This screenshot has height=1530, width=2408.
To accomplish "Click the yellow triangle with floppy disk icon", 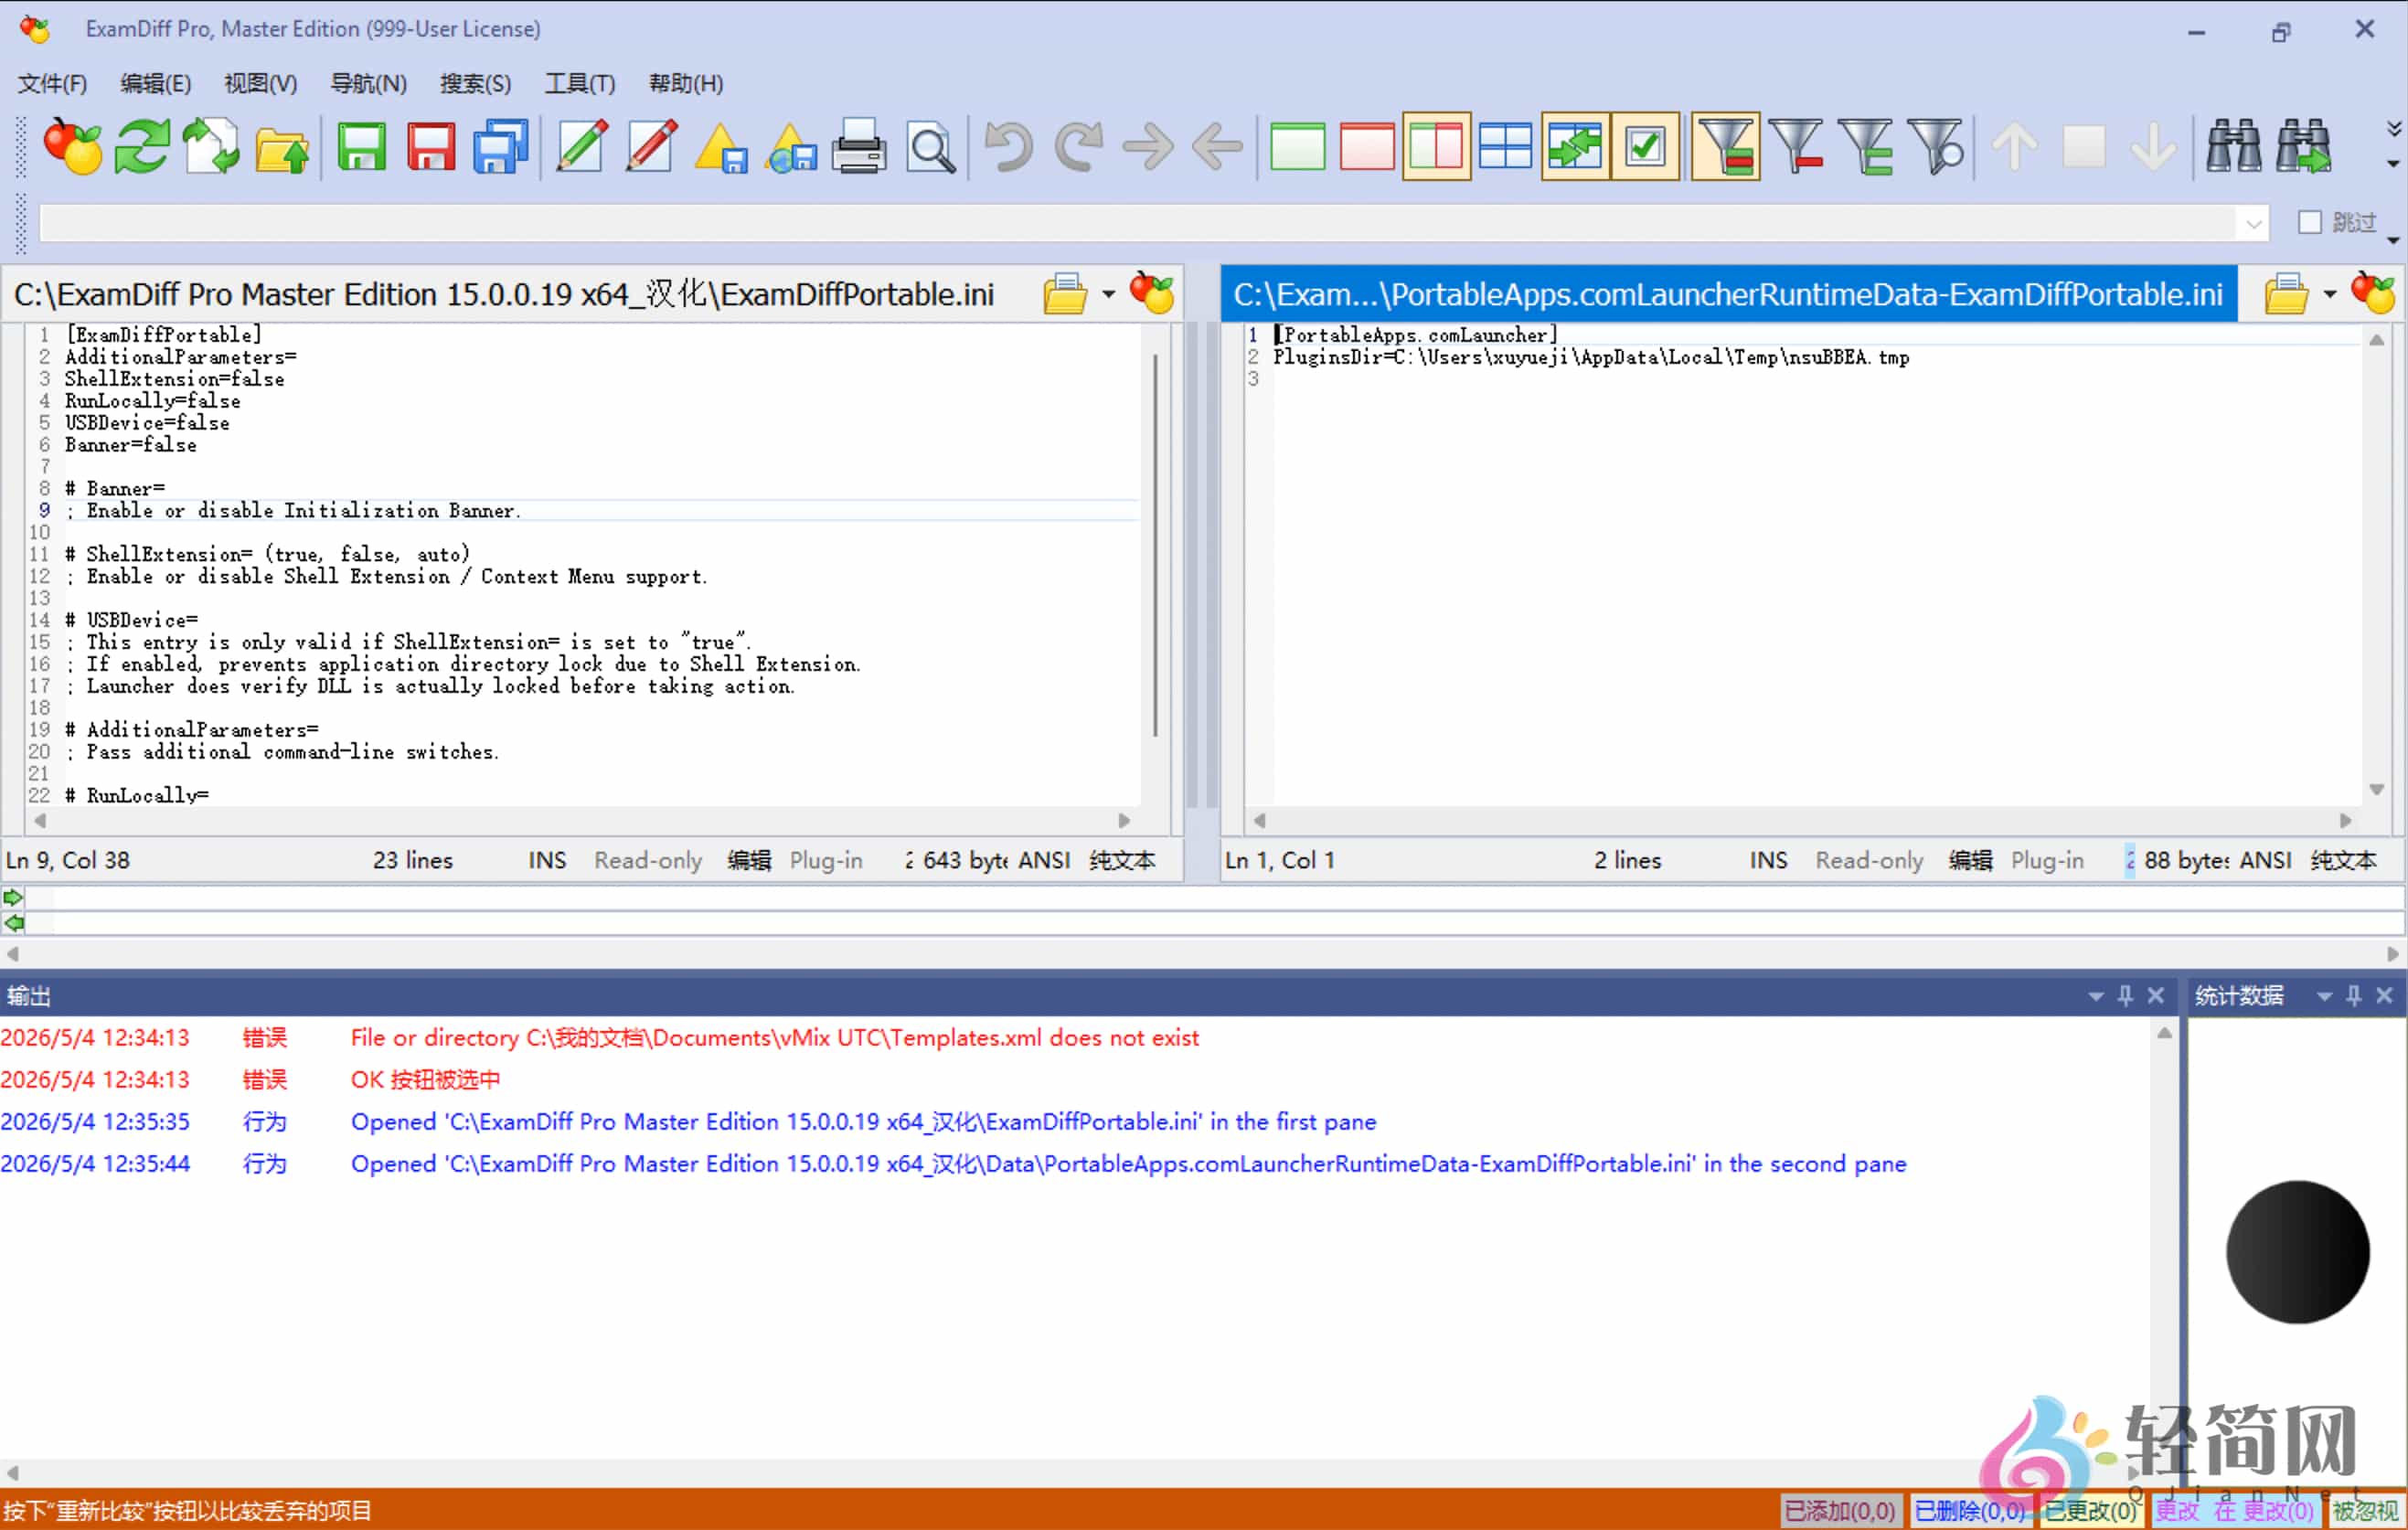I will pyautogui.click(x=721, y=147).
